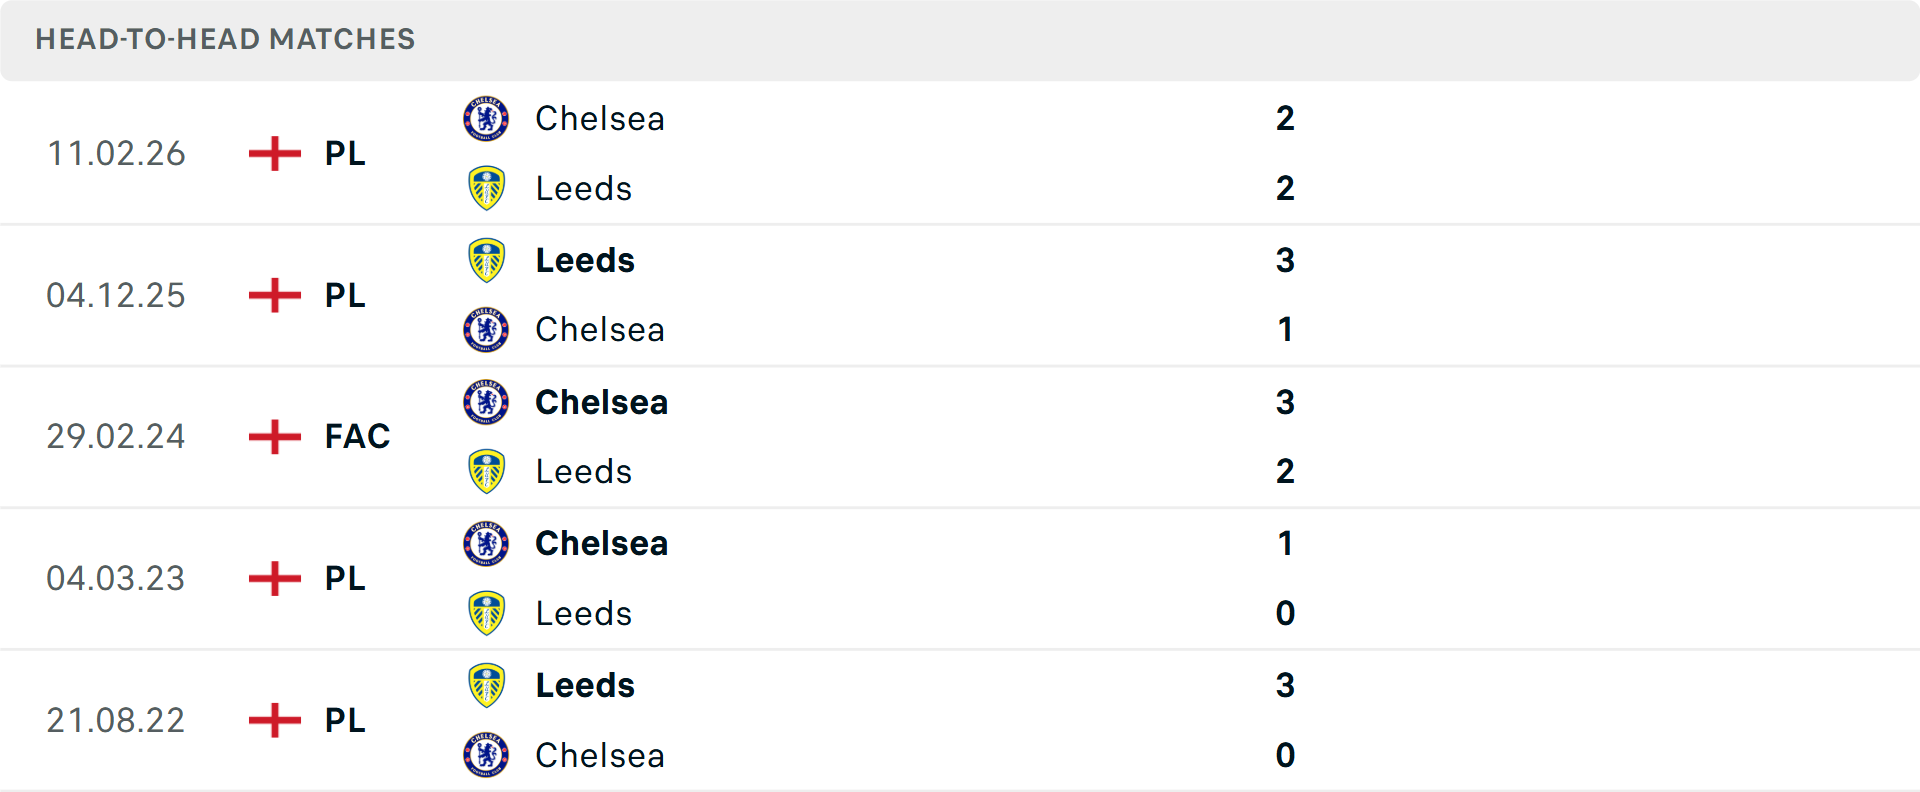The image size is (1920, 792).
Task: Click the date 11.02.26
Action: point(116,153)
